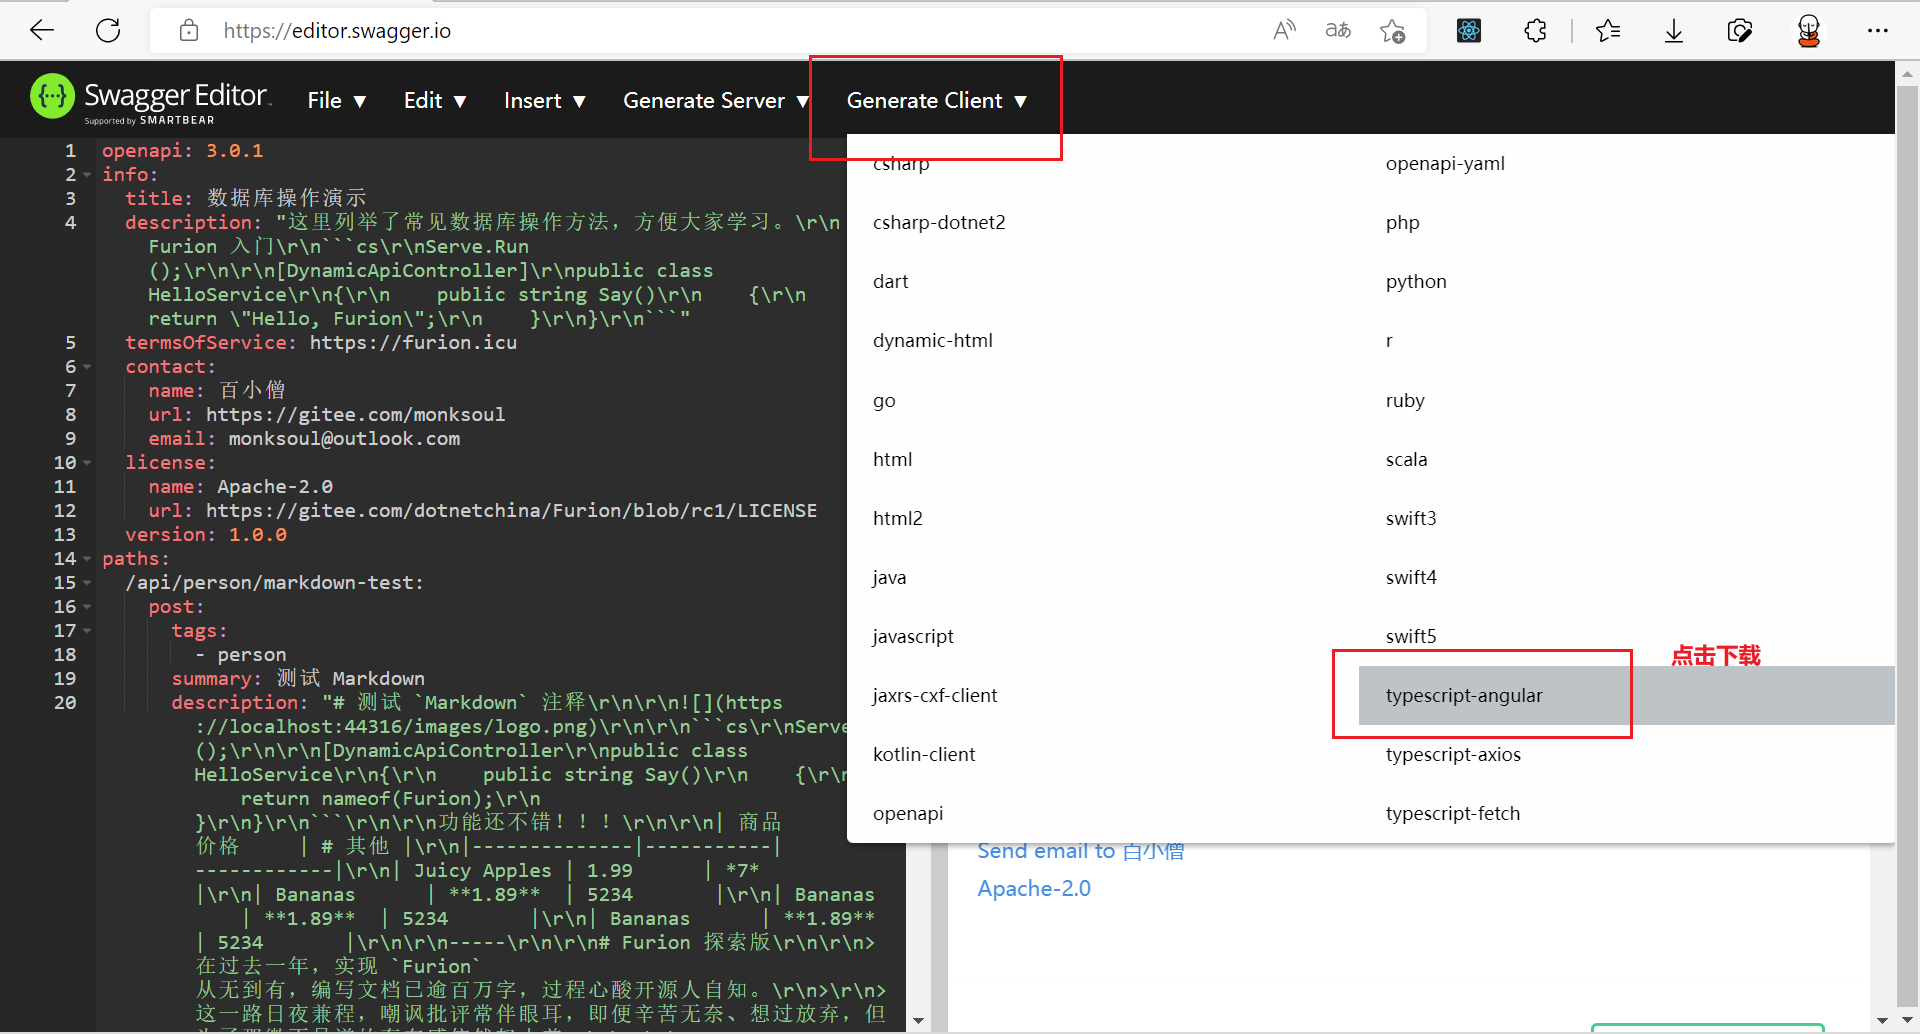Open the browser extensions puzzle icon

1535,31
